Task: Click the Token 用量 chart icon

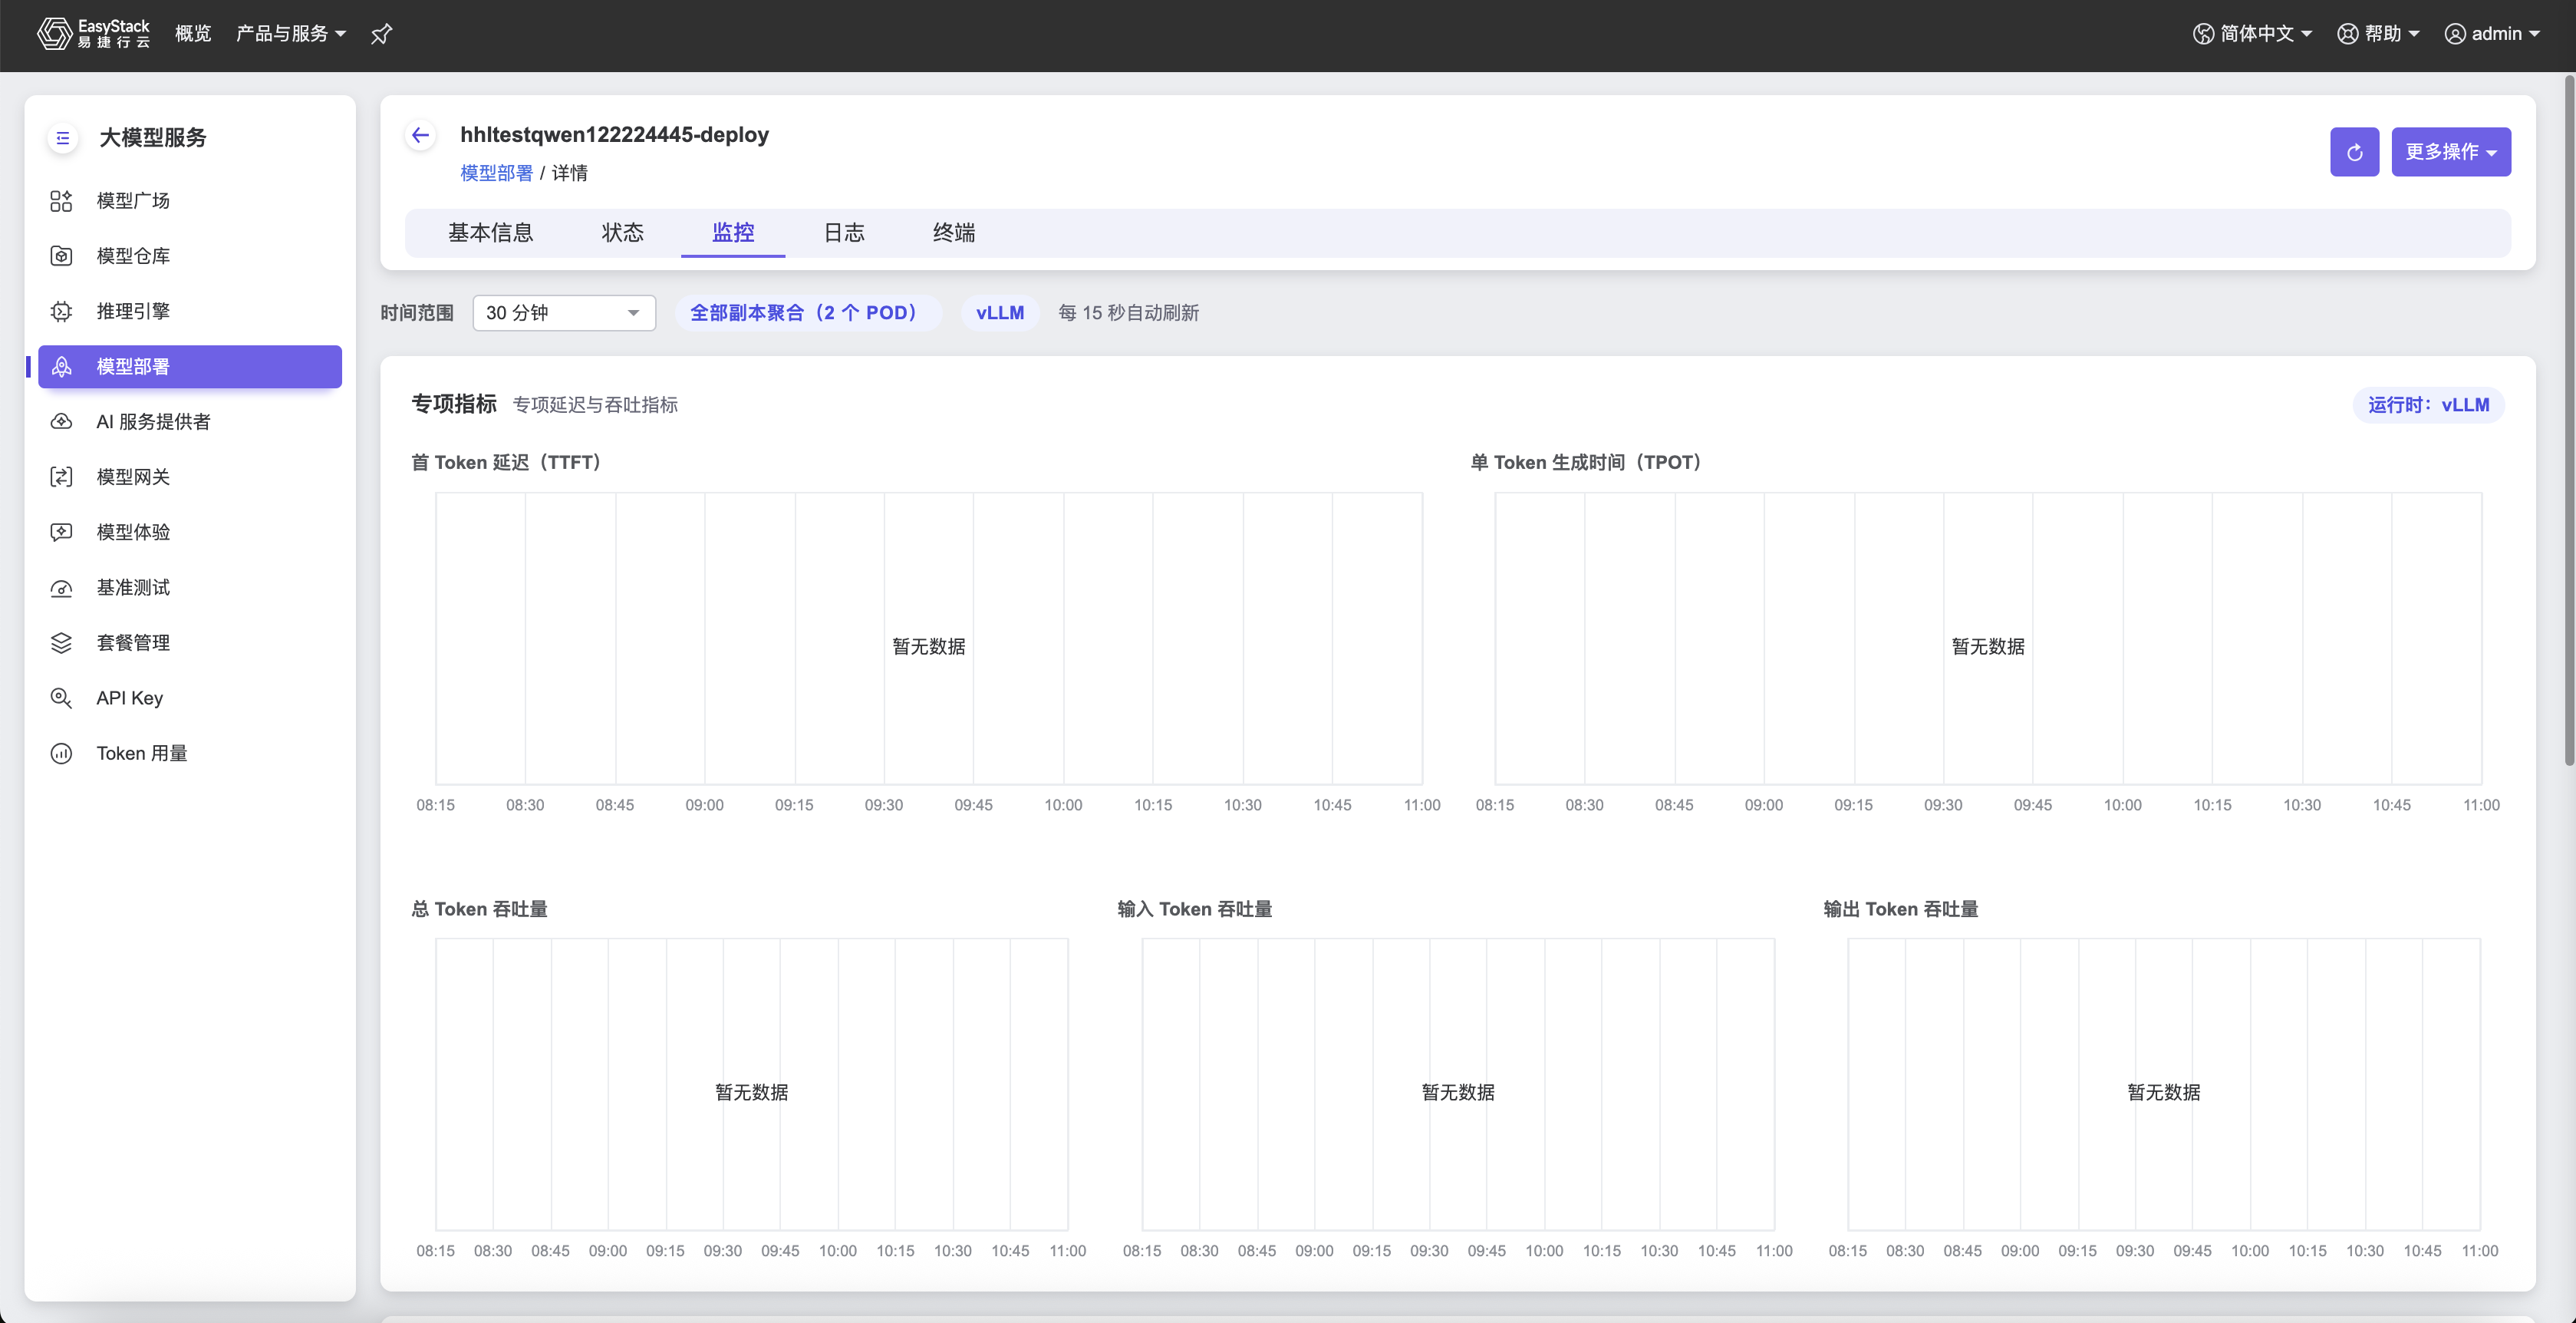Action: [61, 753]
